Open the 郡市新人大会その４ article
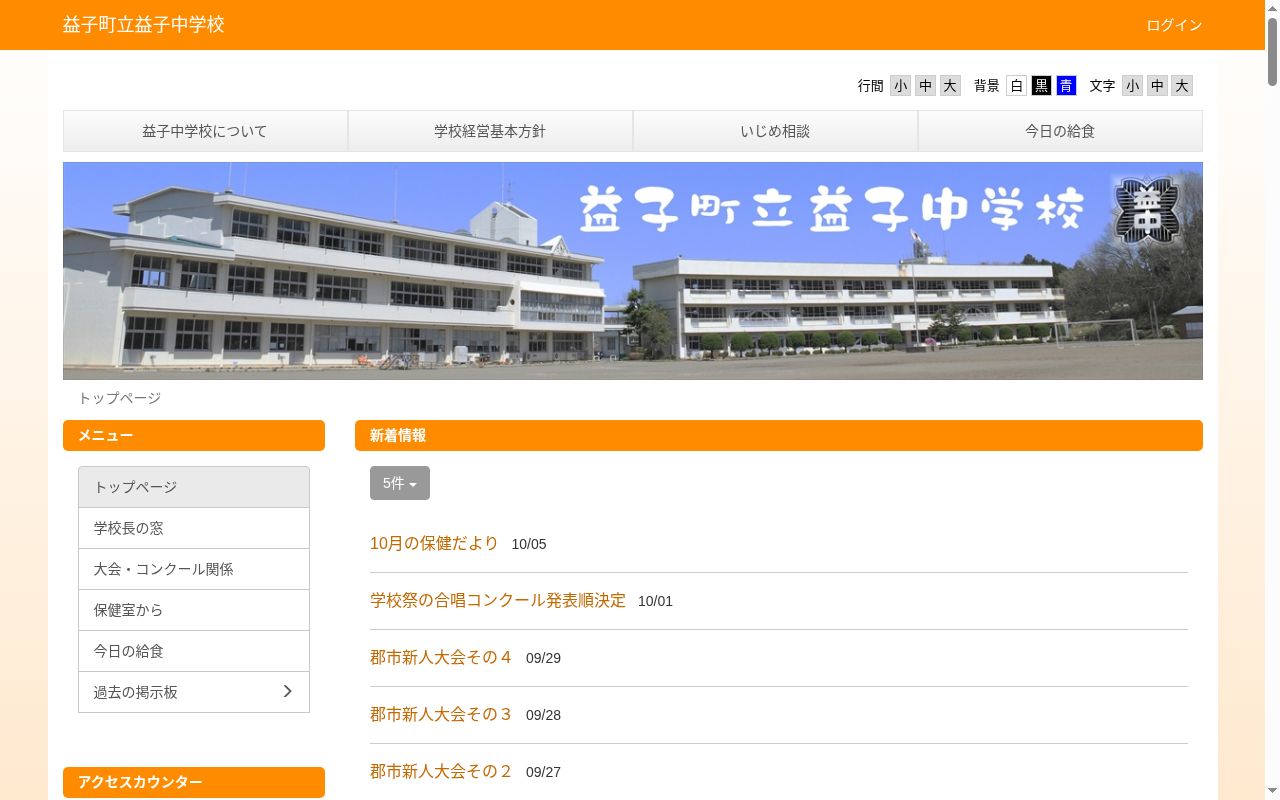The image size is (1280, 800). (441, 657)
